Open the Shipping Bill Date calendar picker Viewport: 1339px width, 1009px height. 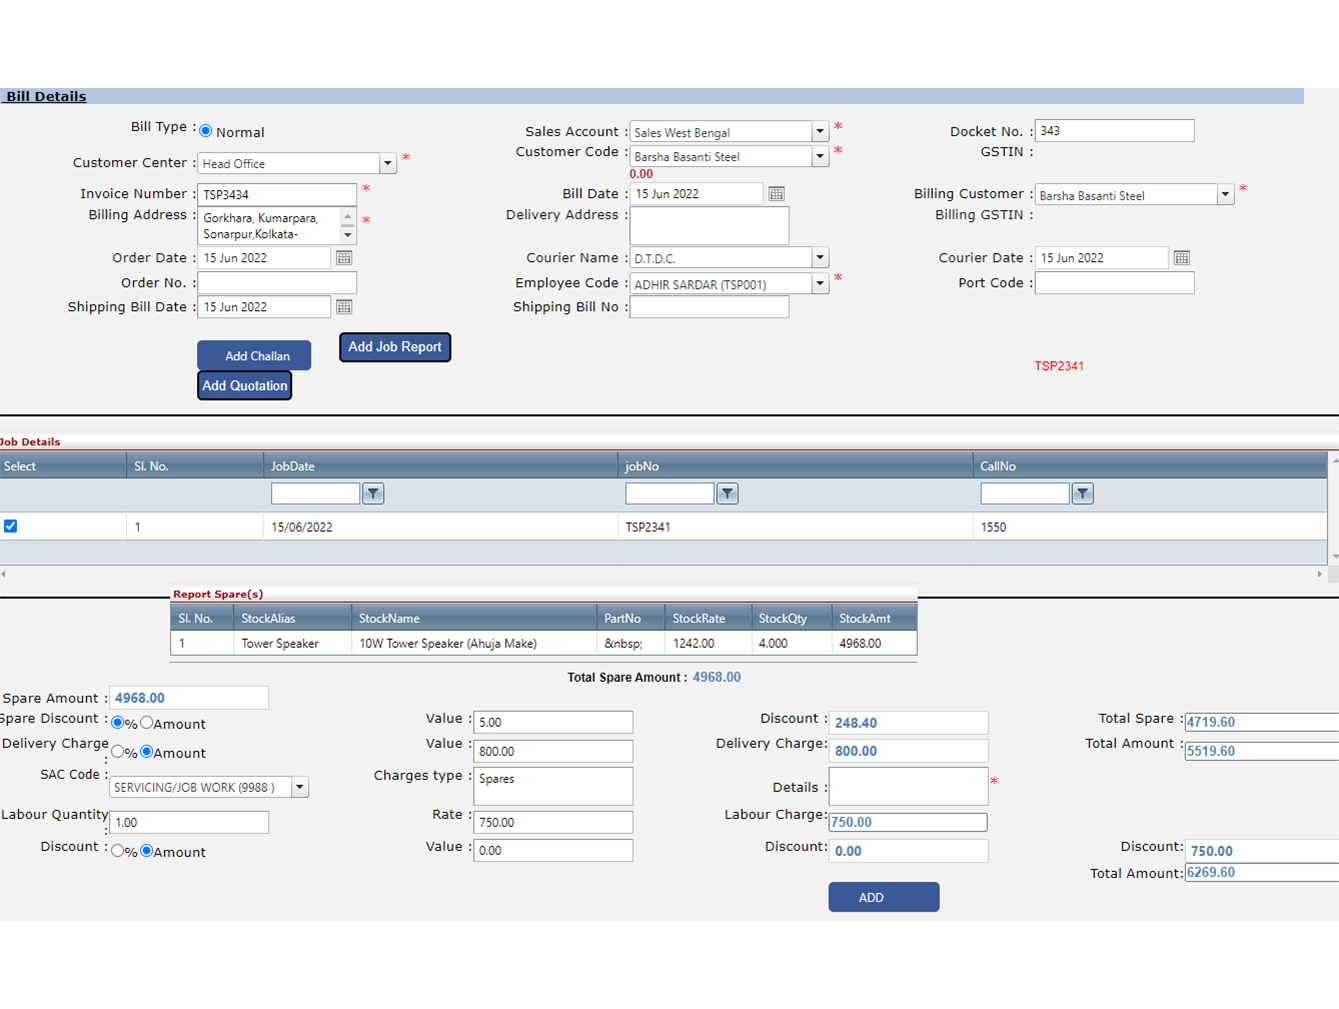(344, 307)
